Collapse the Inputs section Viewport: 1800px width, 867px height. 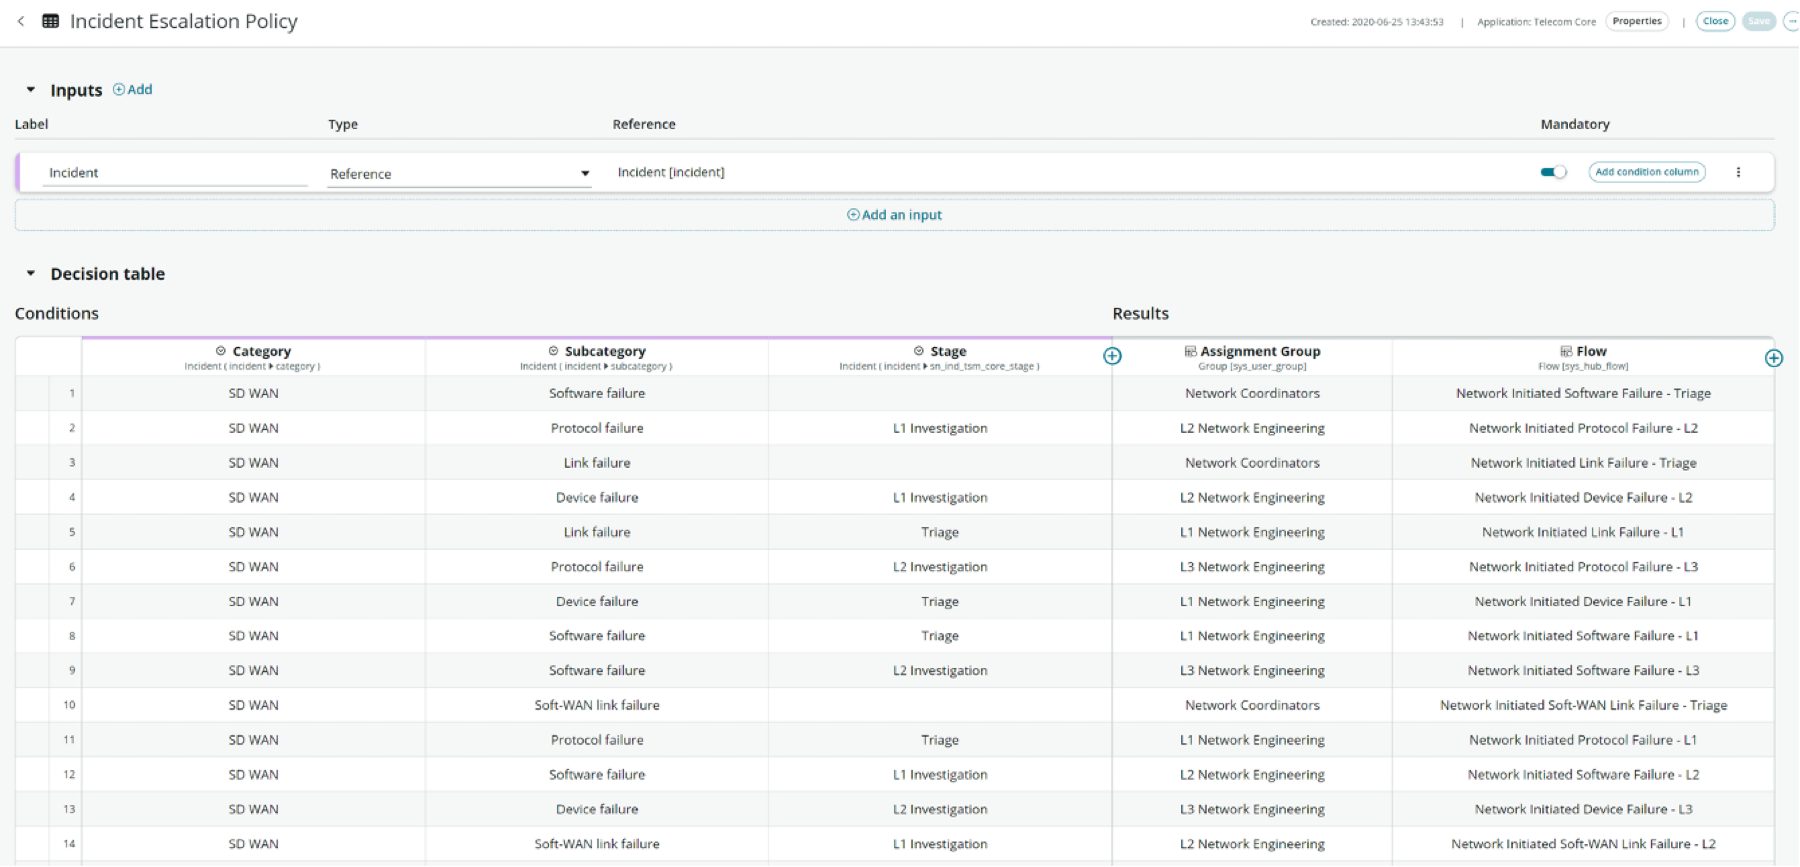pyautogui.click(x=31, y=90)
